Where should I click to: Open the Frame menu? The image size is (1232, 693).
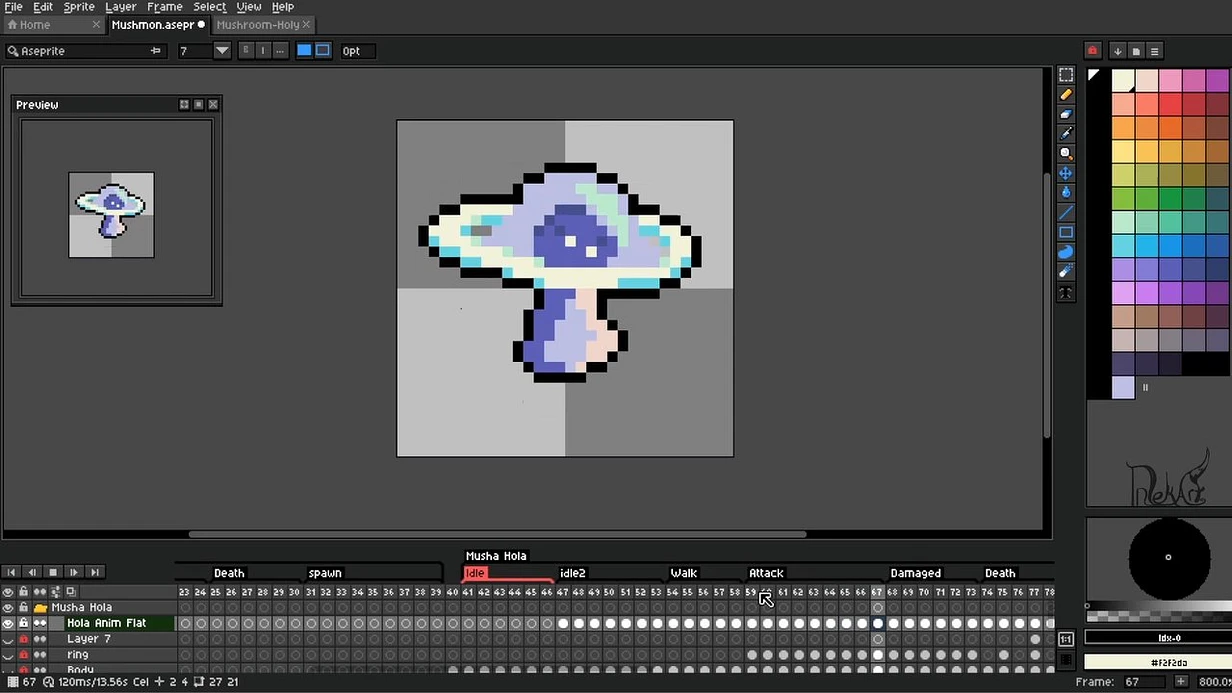(165, 7)
